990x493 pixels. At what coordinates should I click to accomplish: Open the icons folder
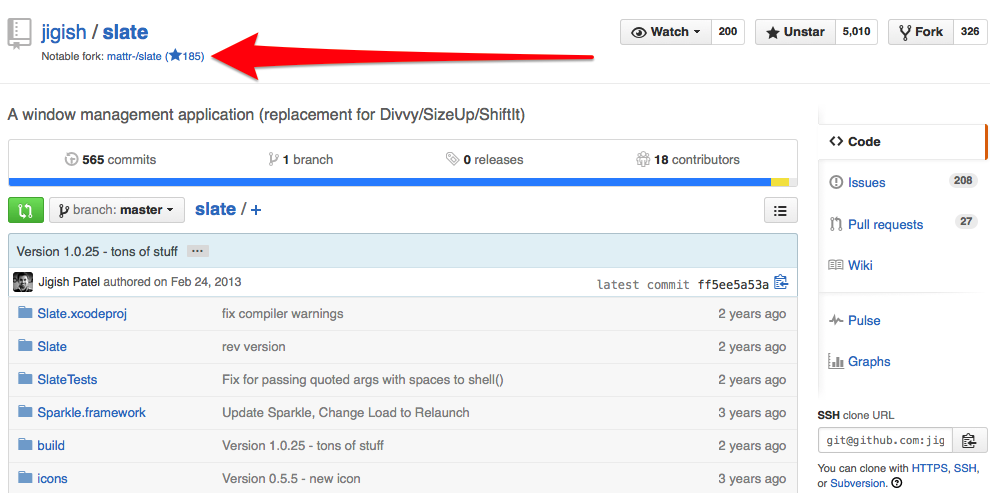[52, 478]
